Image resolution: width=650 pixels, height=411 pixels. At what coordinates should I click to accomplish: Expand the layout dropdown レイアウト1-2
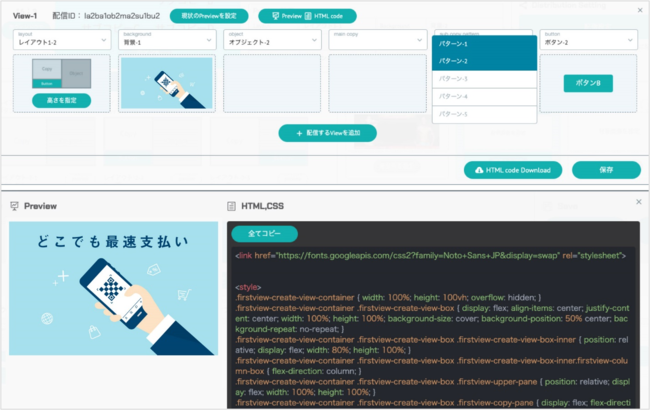[62, 40]
